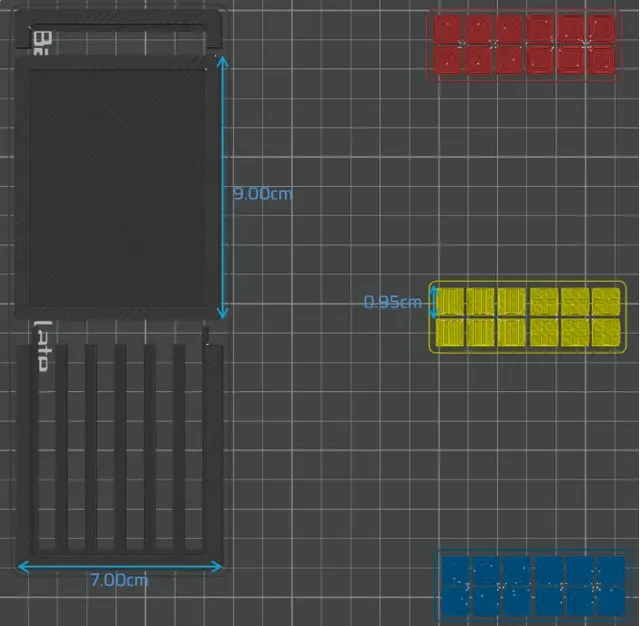Pick the last yellow tile in lower row
640x626 pixels.
[x=606, y=332]
